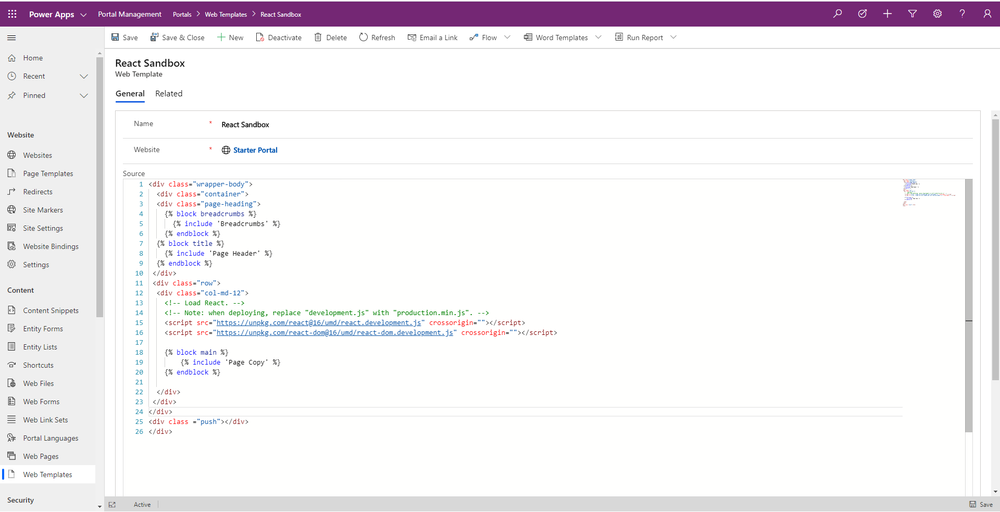Click the expand form icon in footer

tap(112, 504)
